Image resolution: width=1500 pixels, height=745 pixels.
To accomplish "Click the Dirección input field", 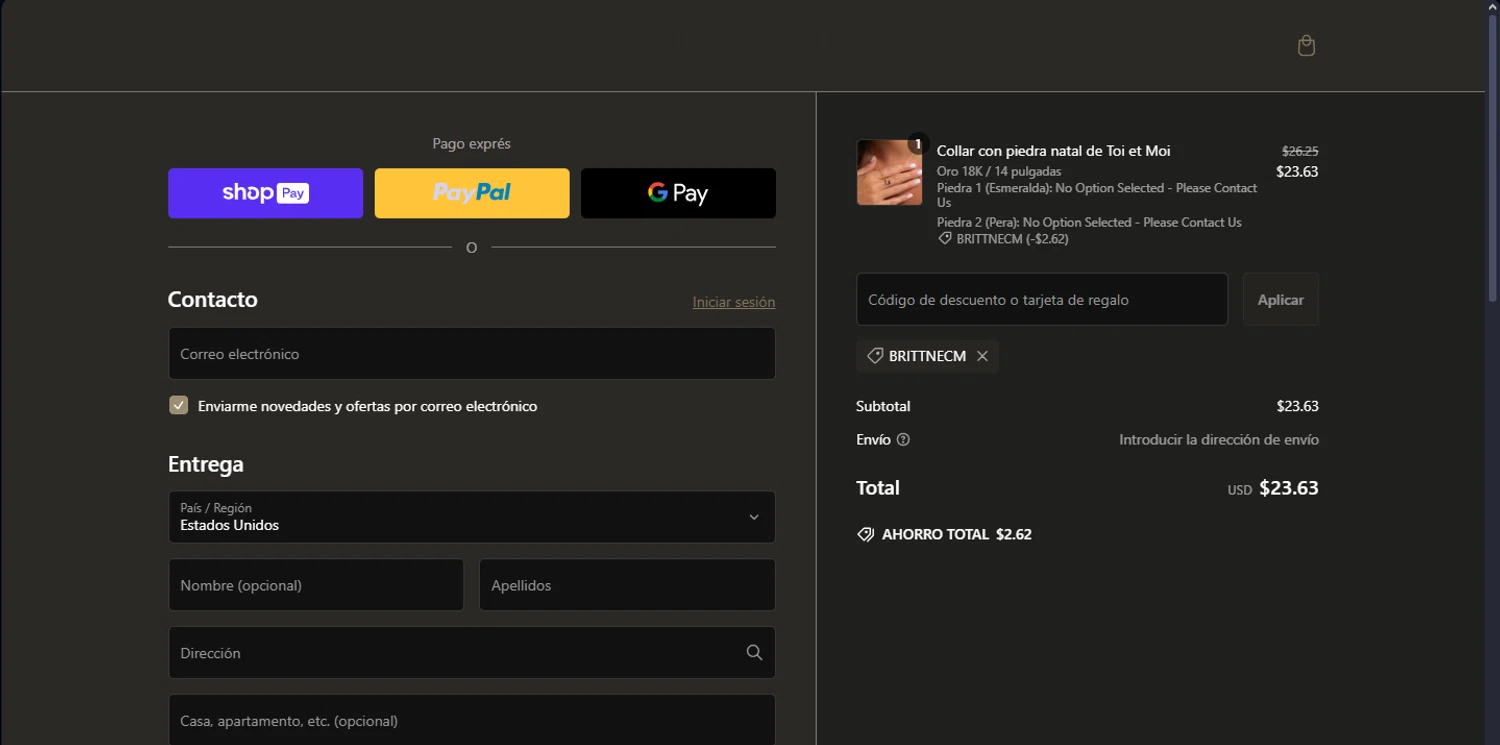I will [472, 653].
